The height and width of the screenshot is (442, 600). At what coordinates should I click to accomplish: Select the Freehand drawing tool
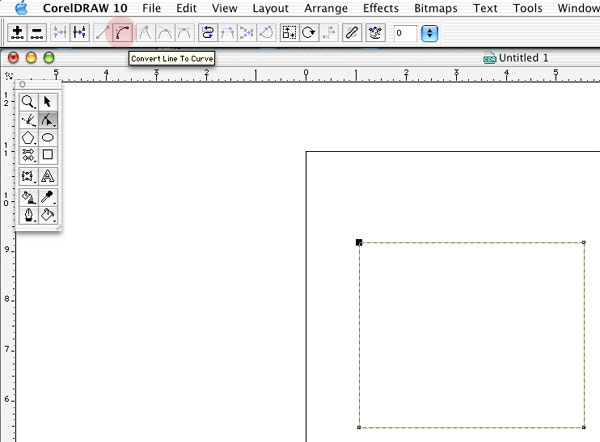(x=28, y=120)
